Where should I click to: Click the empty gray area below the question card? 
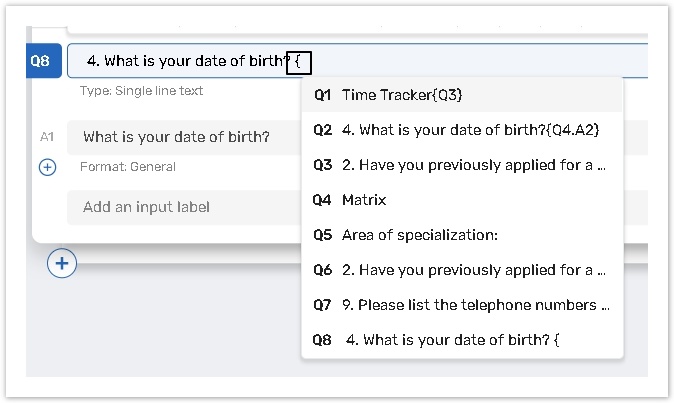click(160, 330)
